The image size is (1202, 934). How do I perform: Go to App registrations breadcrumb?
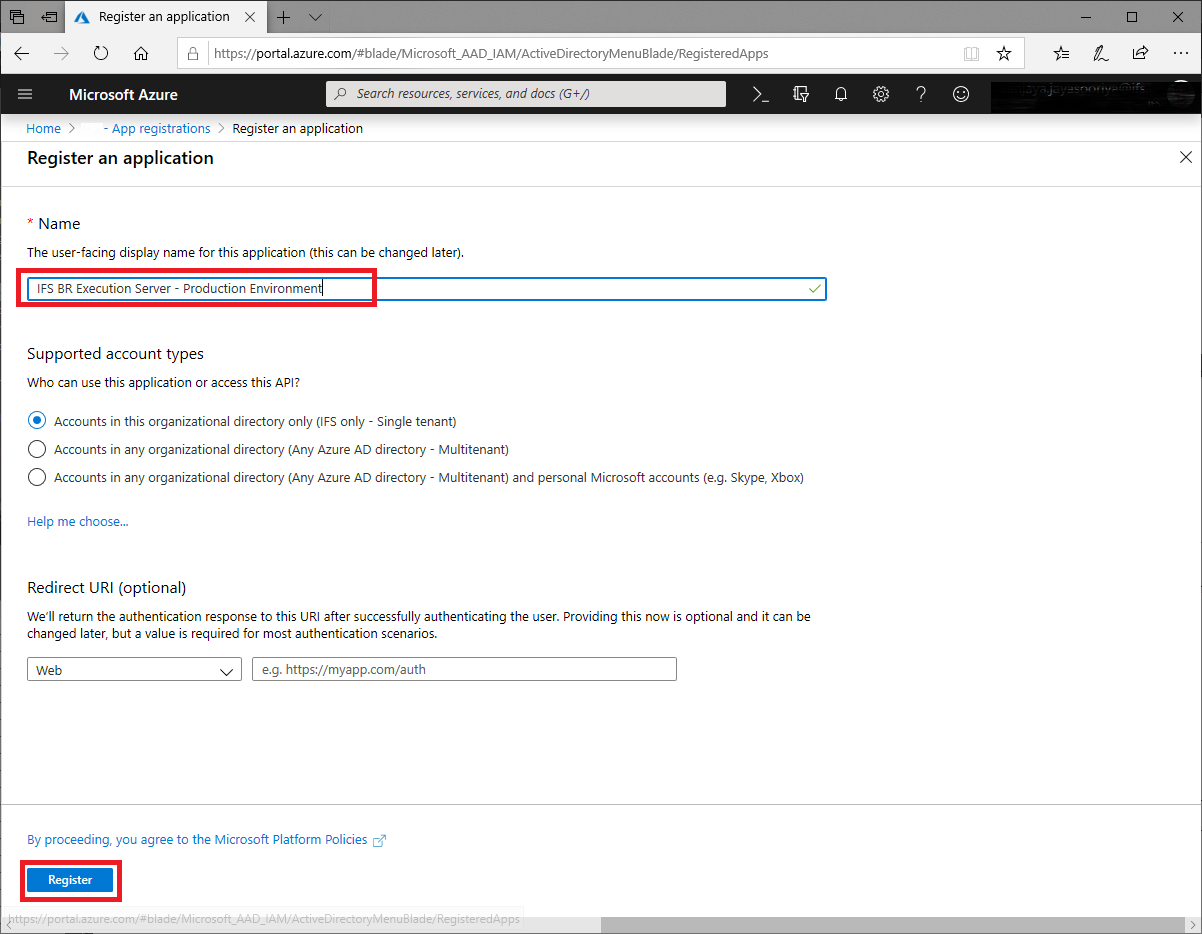pos(160,129)
